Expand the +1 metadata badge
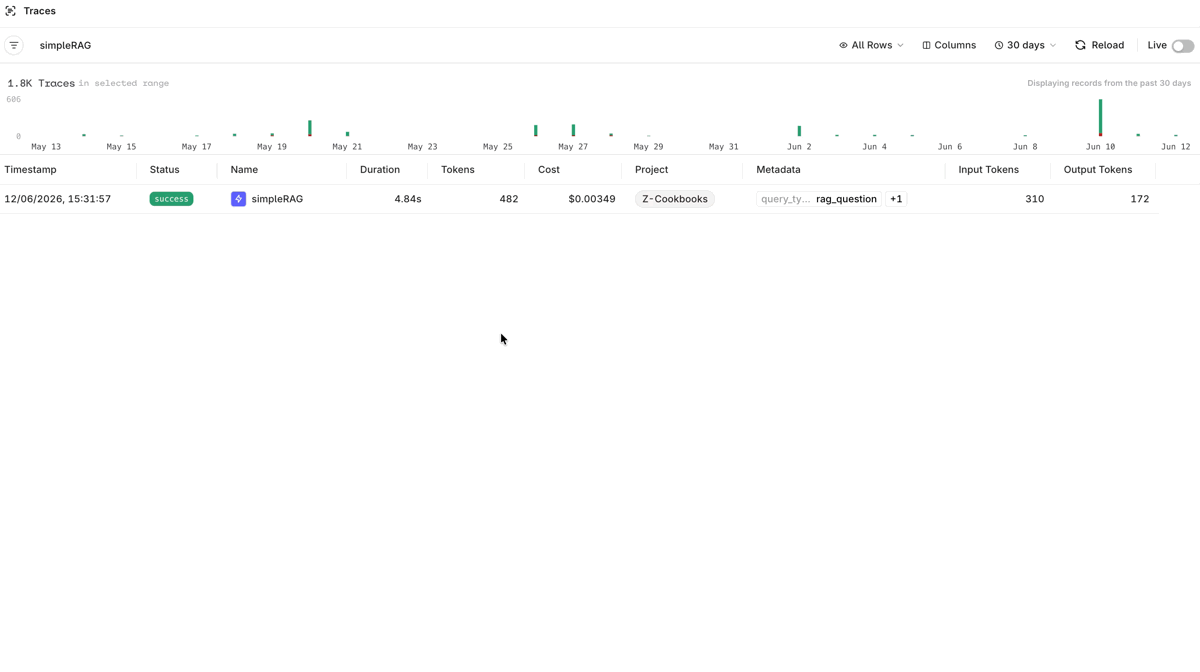1200x672 pixels. (x=896, y=199)
